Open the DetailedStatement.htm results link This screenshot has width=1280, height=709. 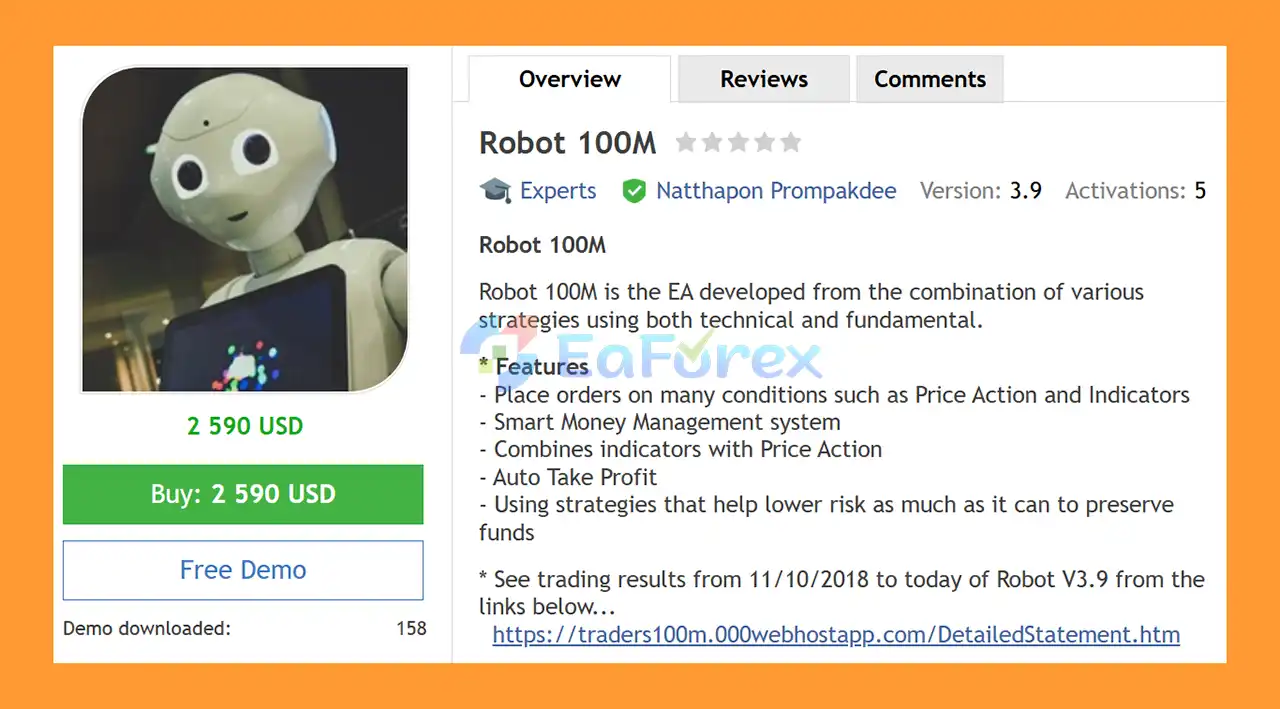pyautogui.click(x=836, y=634)
